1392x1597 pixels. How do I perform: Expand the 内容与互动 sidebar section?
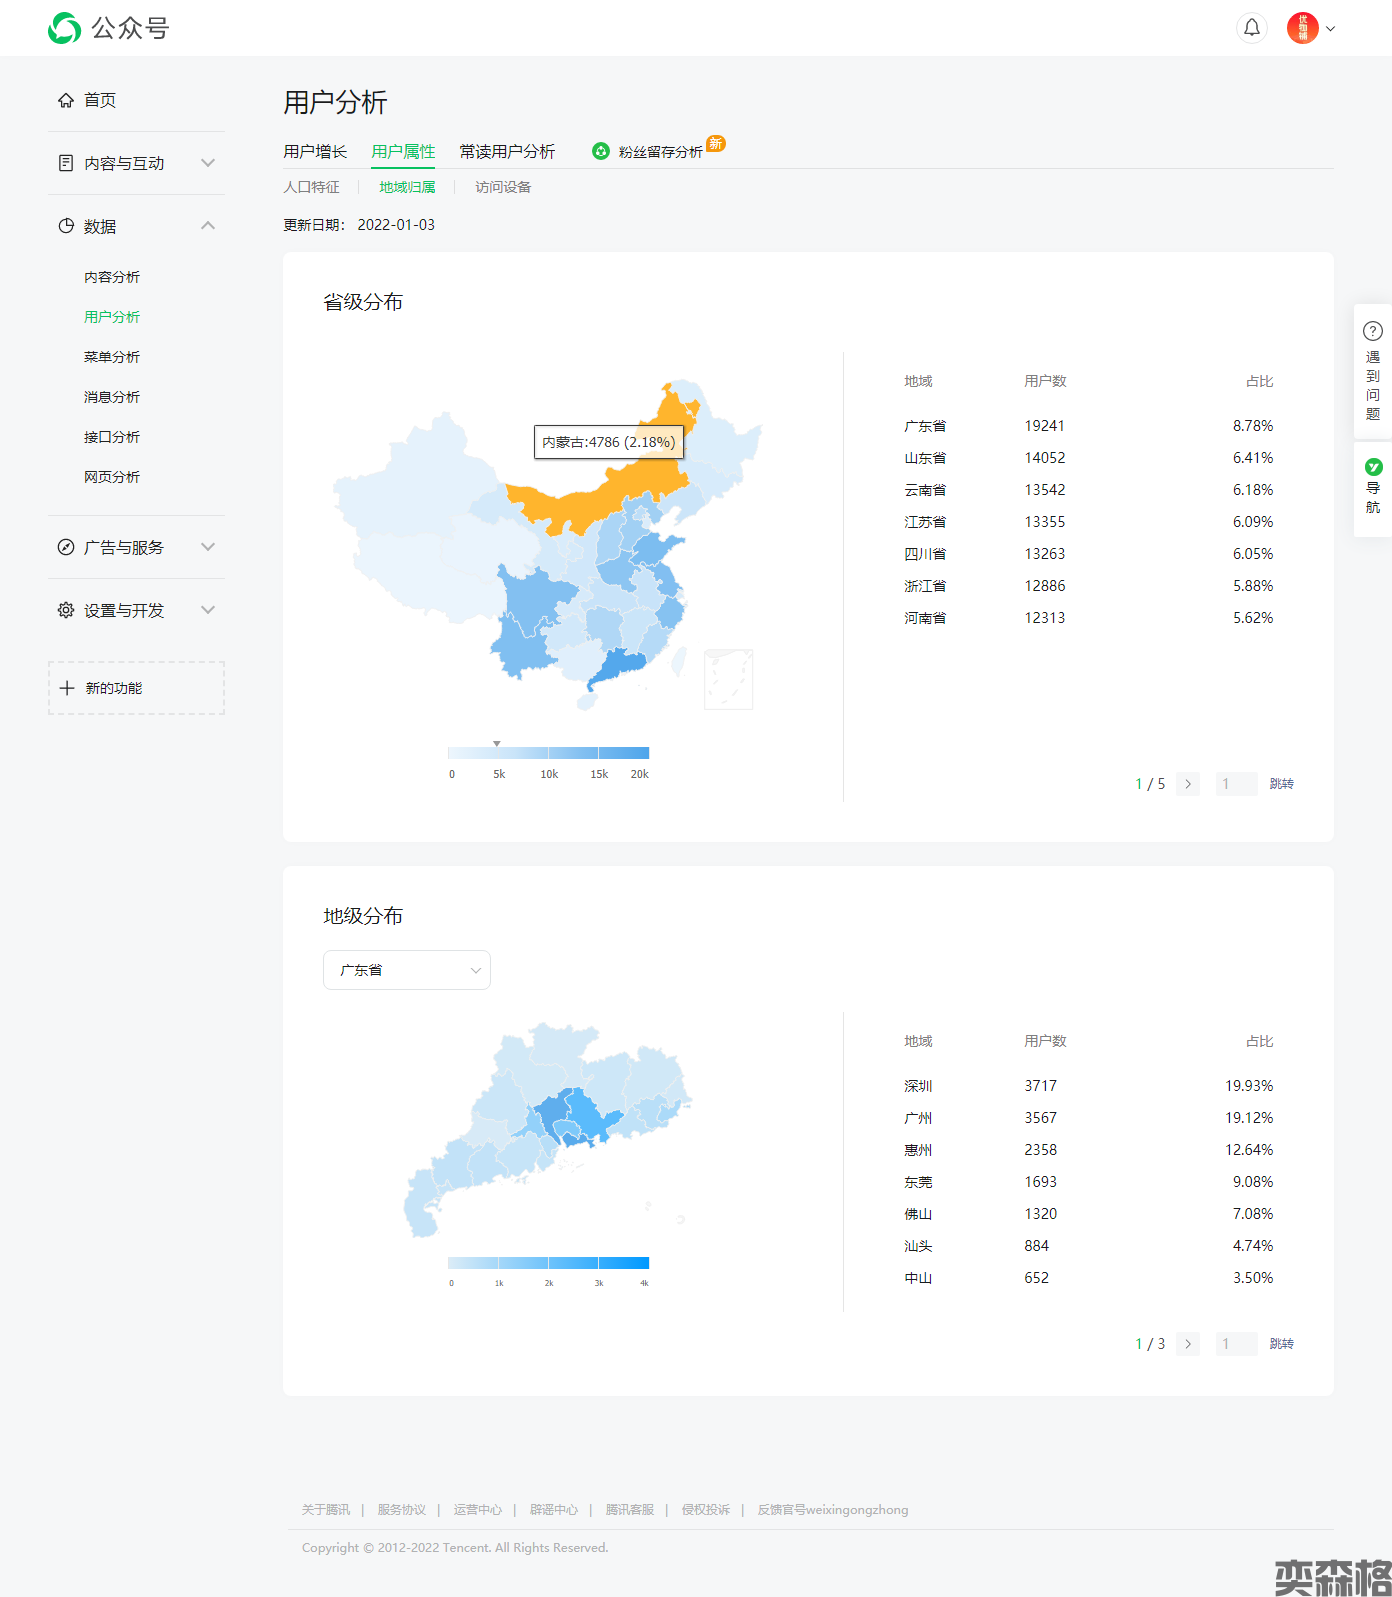[x=207, y=163]
